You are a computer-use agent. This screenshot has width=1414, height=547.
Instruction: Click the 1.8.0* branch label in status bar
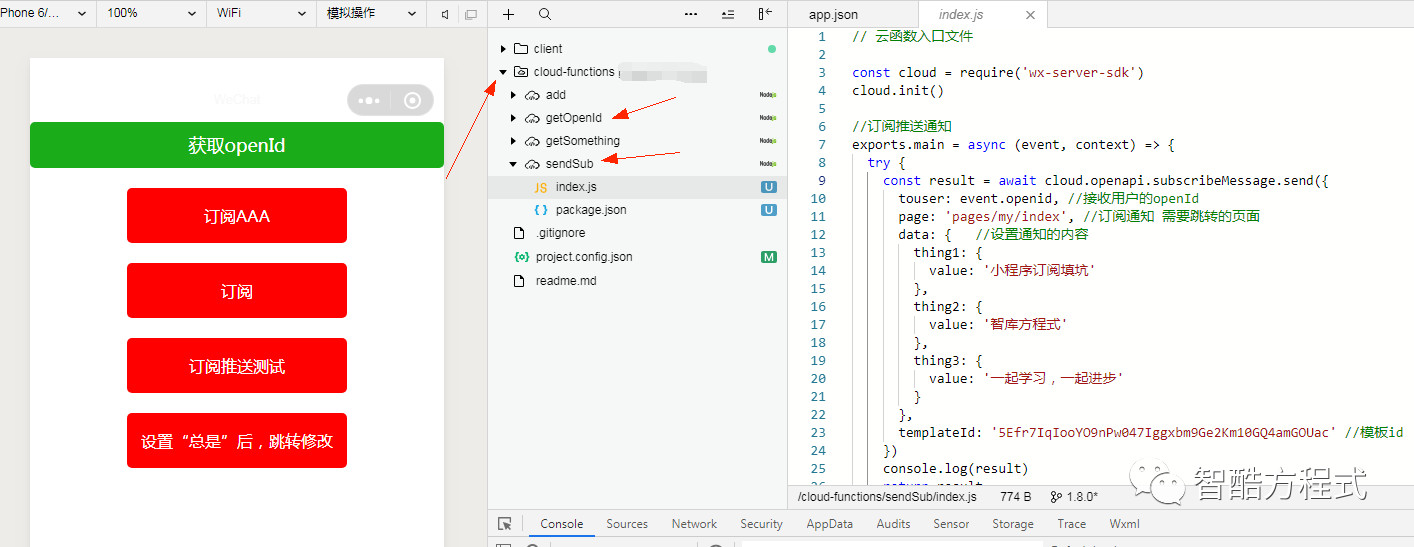pyautogui.click(x=1082, y=496)
